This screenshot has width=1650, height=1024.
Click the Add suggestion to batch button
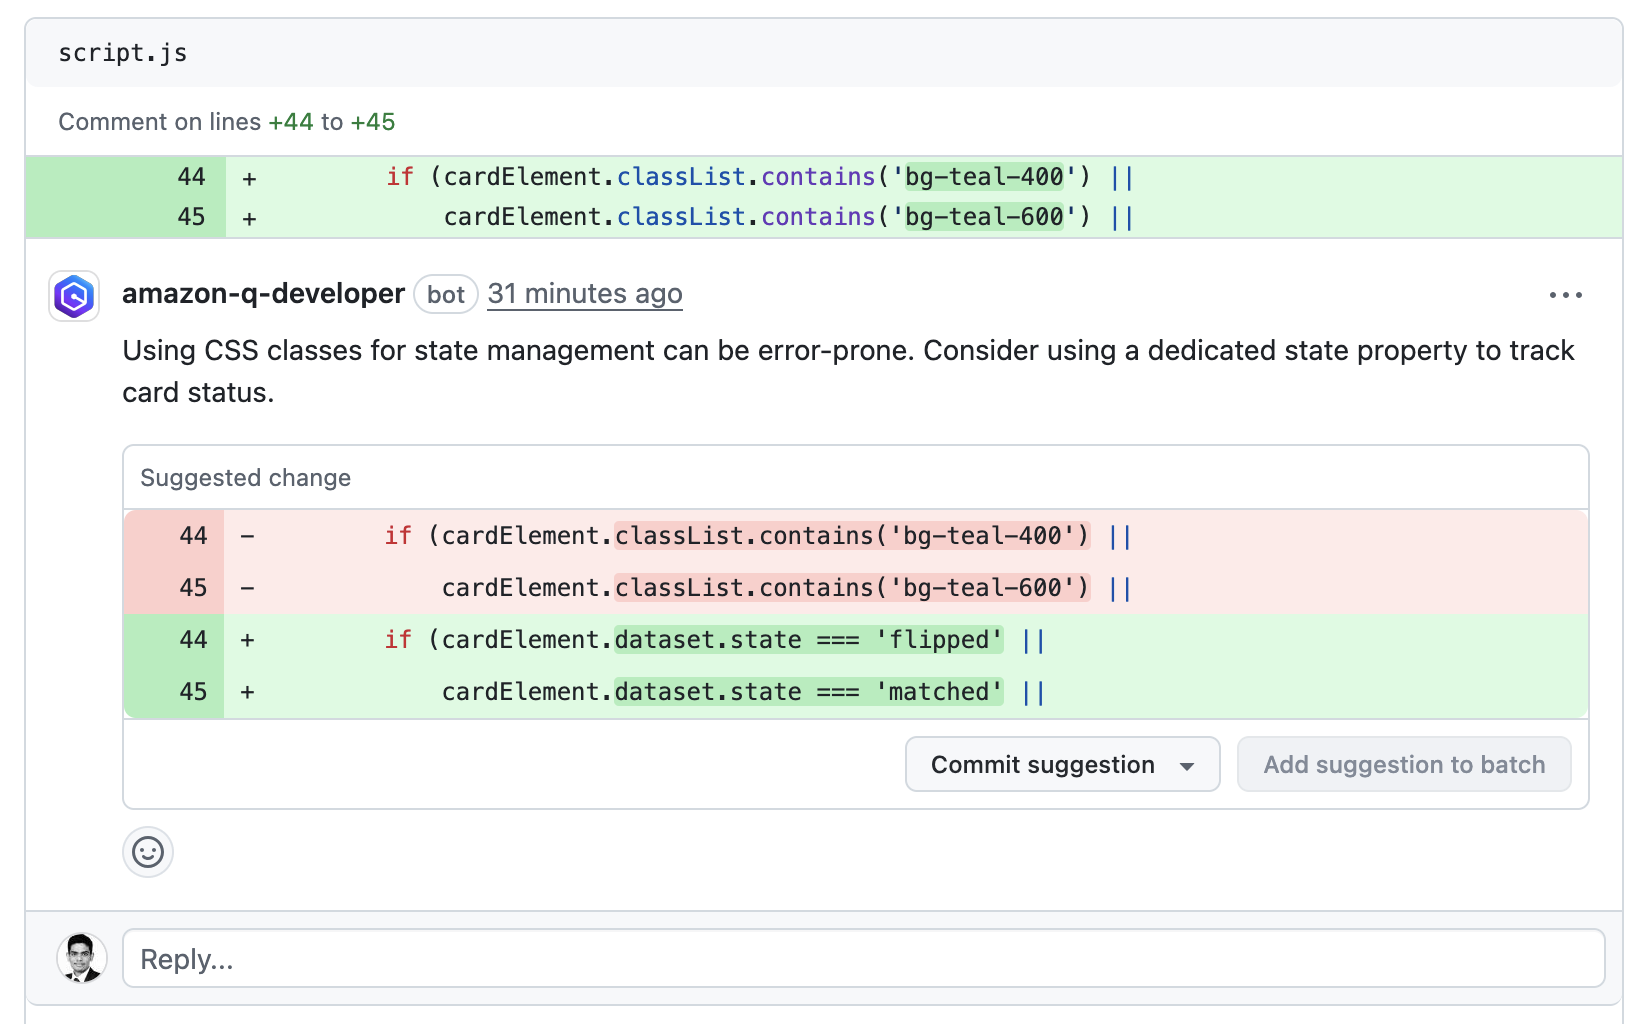[1404, 764]
